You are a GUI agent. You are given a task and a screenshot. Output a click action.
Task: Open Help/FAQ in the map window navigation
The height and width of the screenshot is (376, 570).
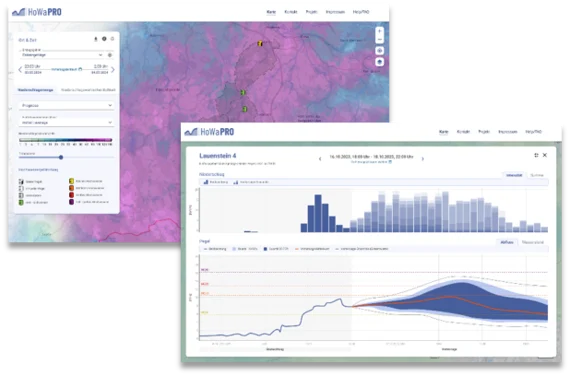point(361,12)
